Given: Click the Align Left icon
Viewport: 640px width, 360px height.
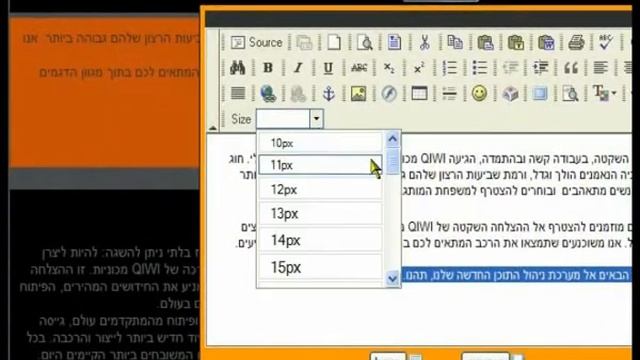Looking at the screenshot, I should (x=601, y=68).
